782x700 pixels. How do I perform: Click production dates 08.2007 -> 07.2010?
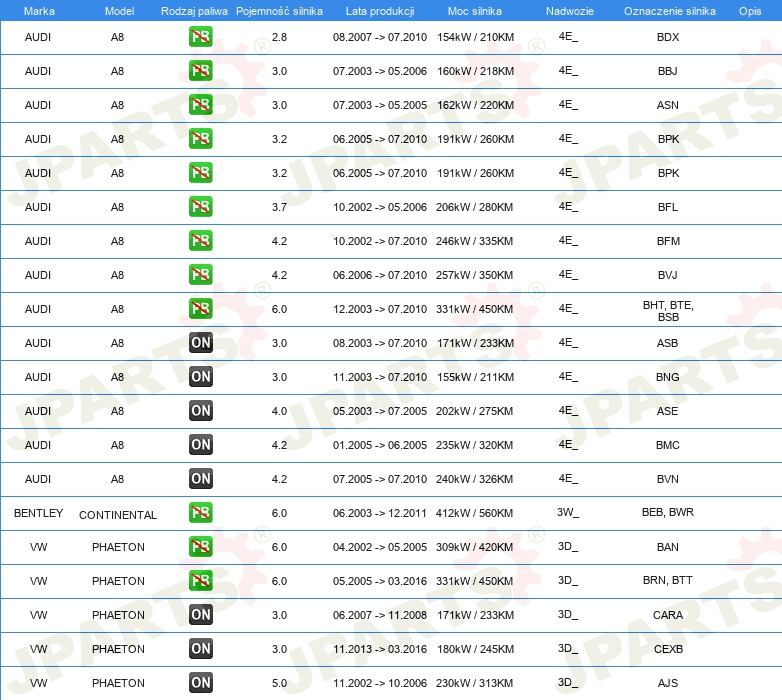pyautogui.click(x=380, y=37)
